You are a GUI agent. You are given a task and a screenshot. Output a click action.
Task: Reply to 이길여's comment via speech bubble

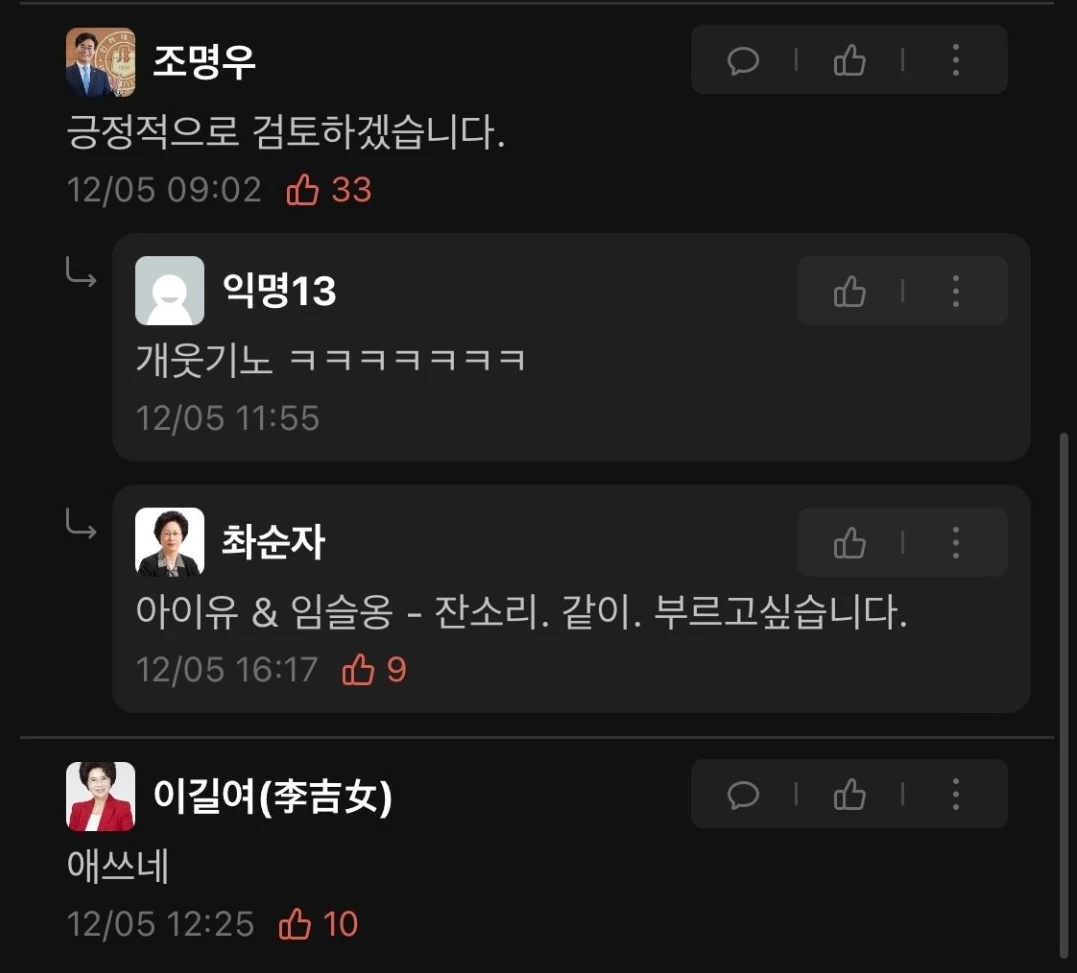[x=742, y=794]
